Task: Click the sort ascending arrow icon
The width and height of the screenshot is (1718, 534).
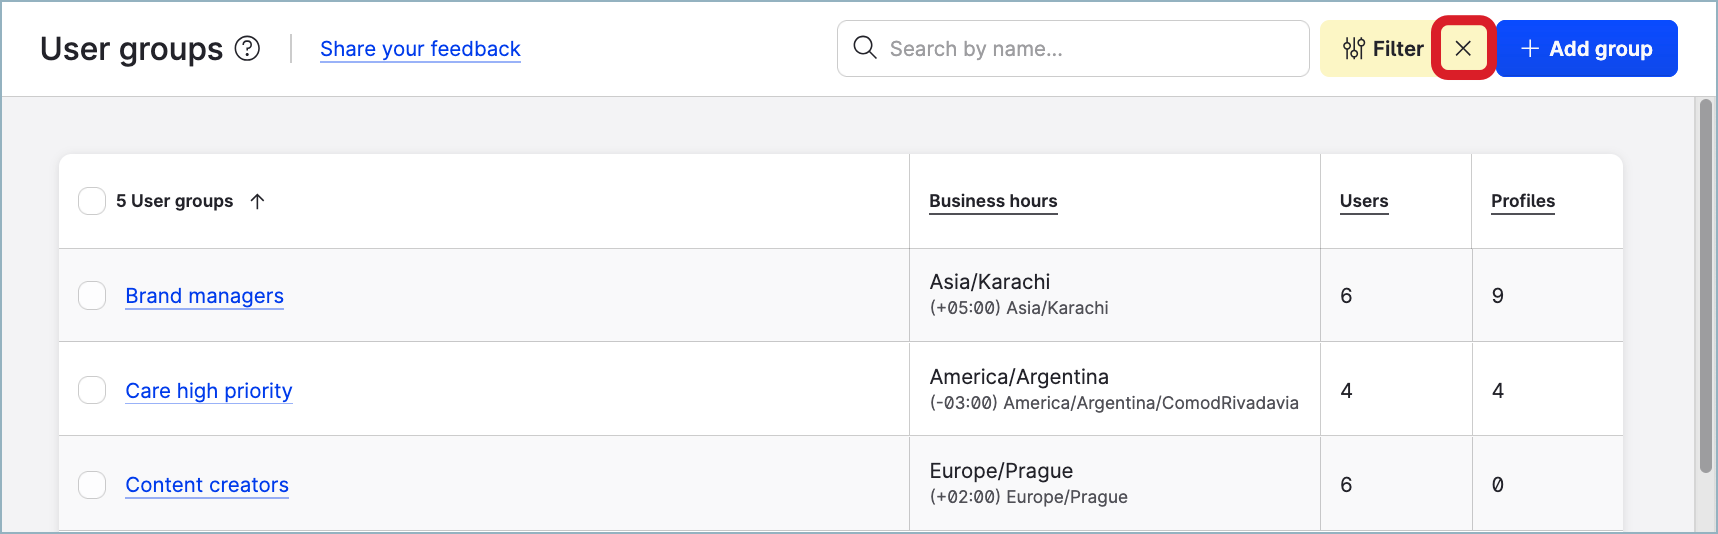Action: pos(257,201)
